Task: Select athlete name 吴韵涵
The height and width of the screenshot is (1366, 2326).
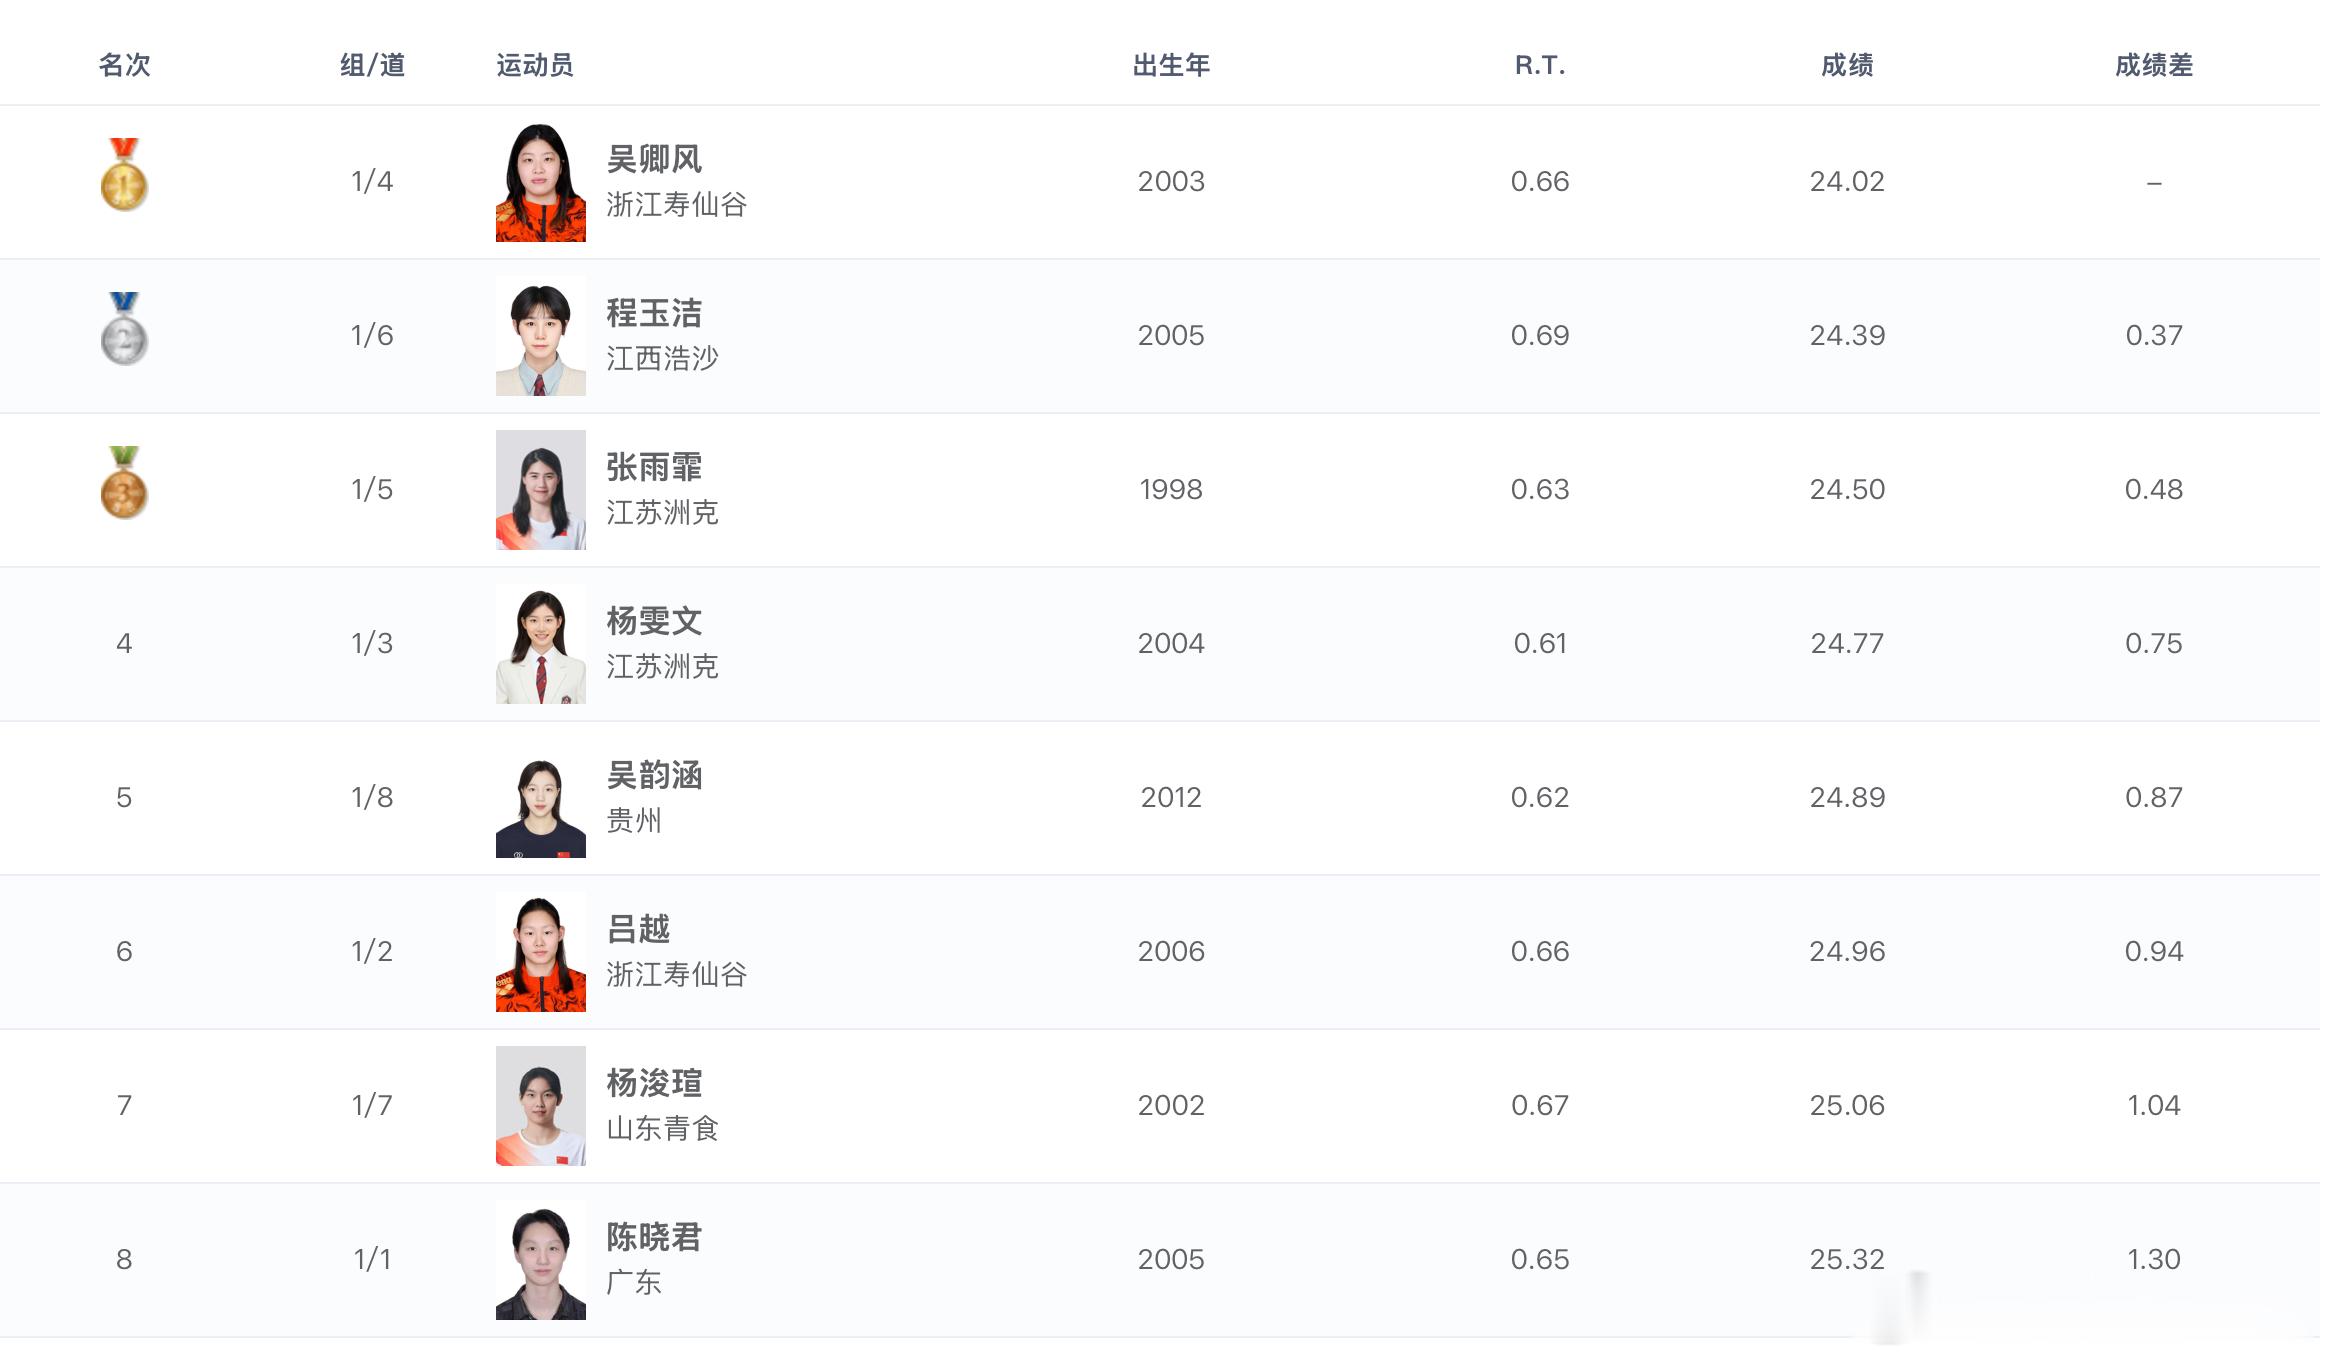Action: point(654,775)
